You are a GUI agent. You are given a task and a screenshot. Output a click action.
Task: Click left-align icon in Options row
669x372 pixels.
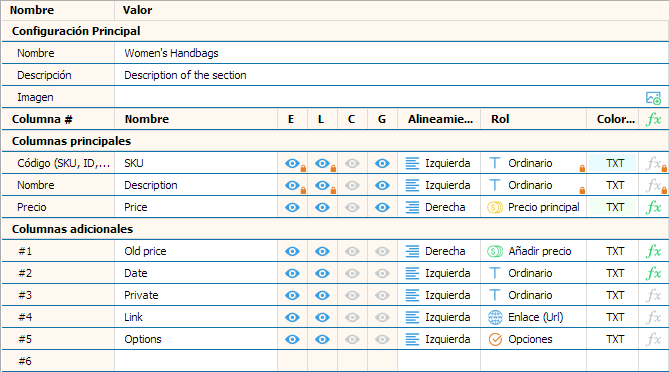pyautogui.click(x=412, y=339)
